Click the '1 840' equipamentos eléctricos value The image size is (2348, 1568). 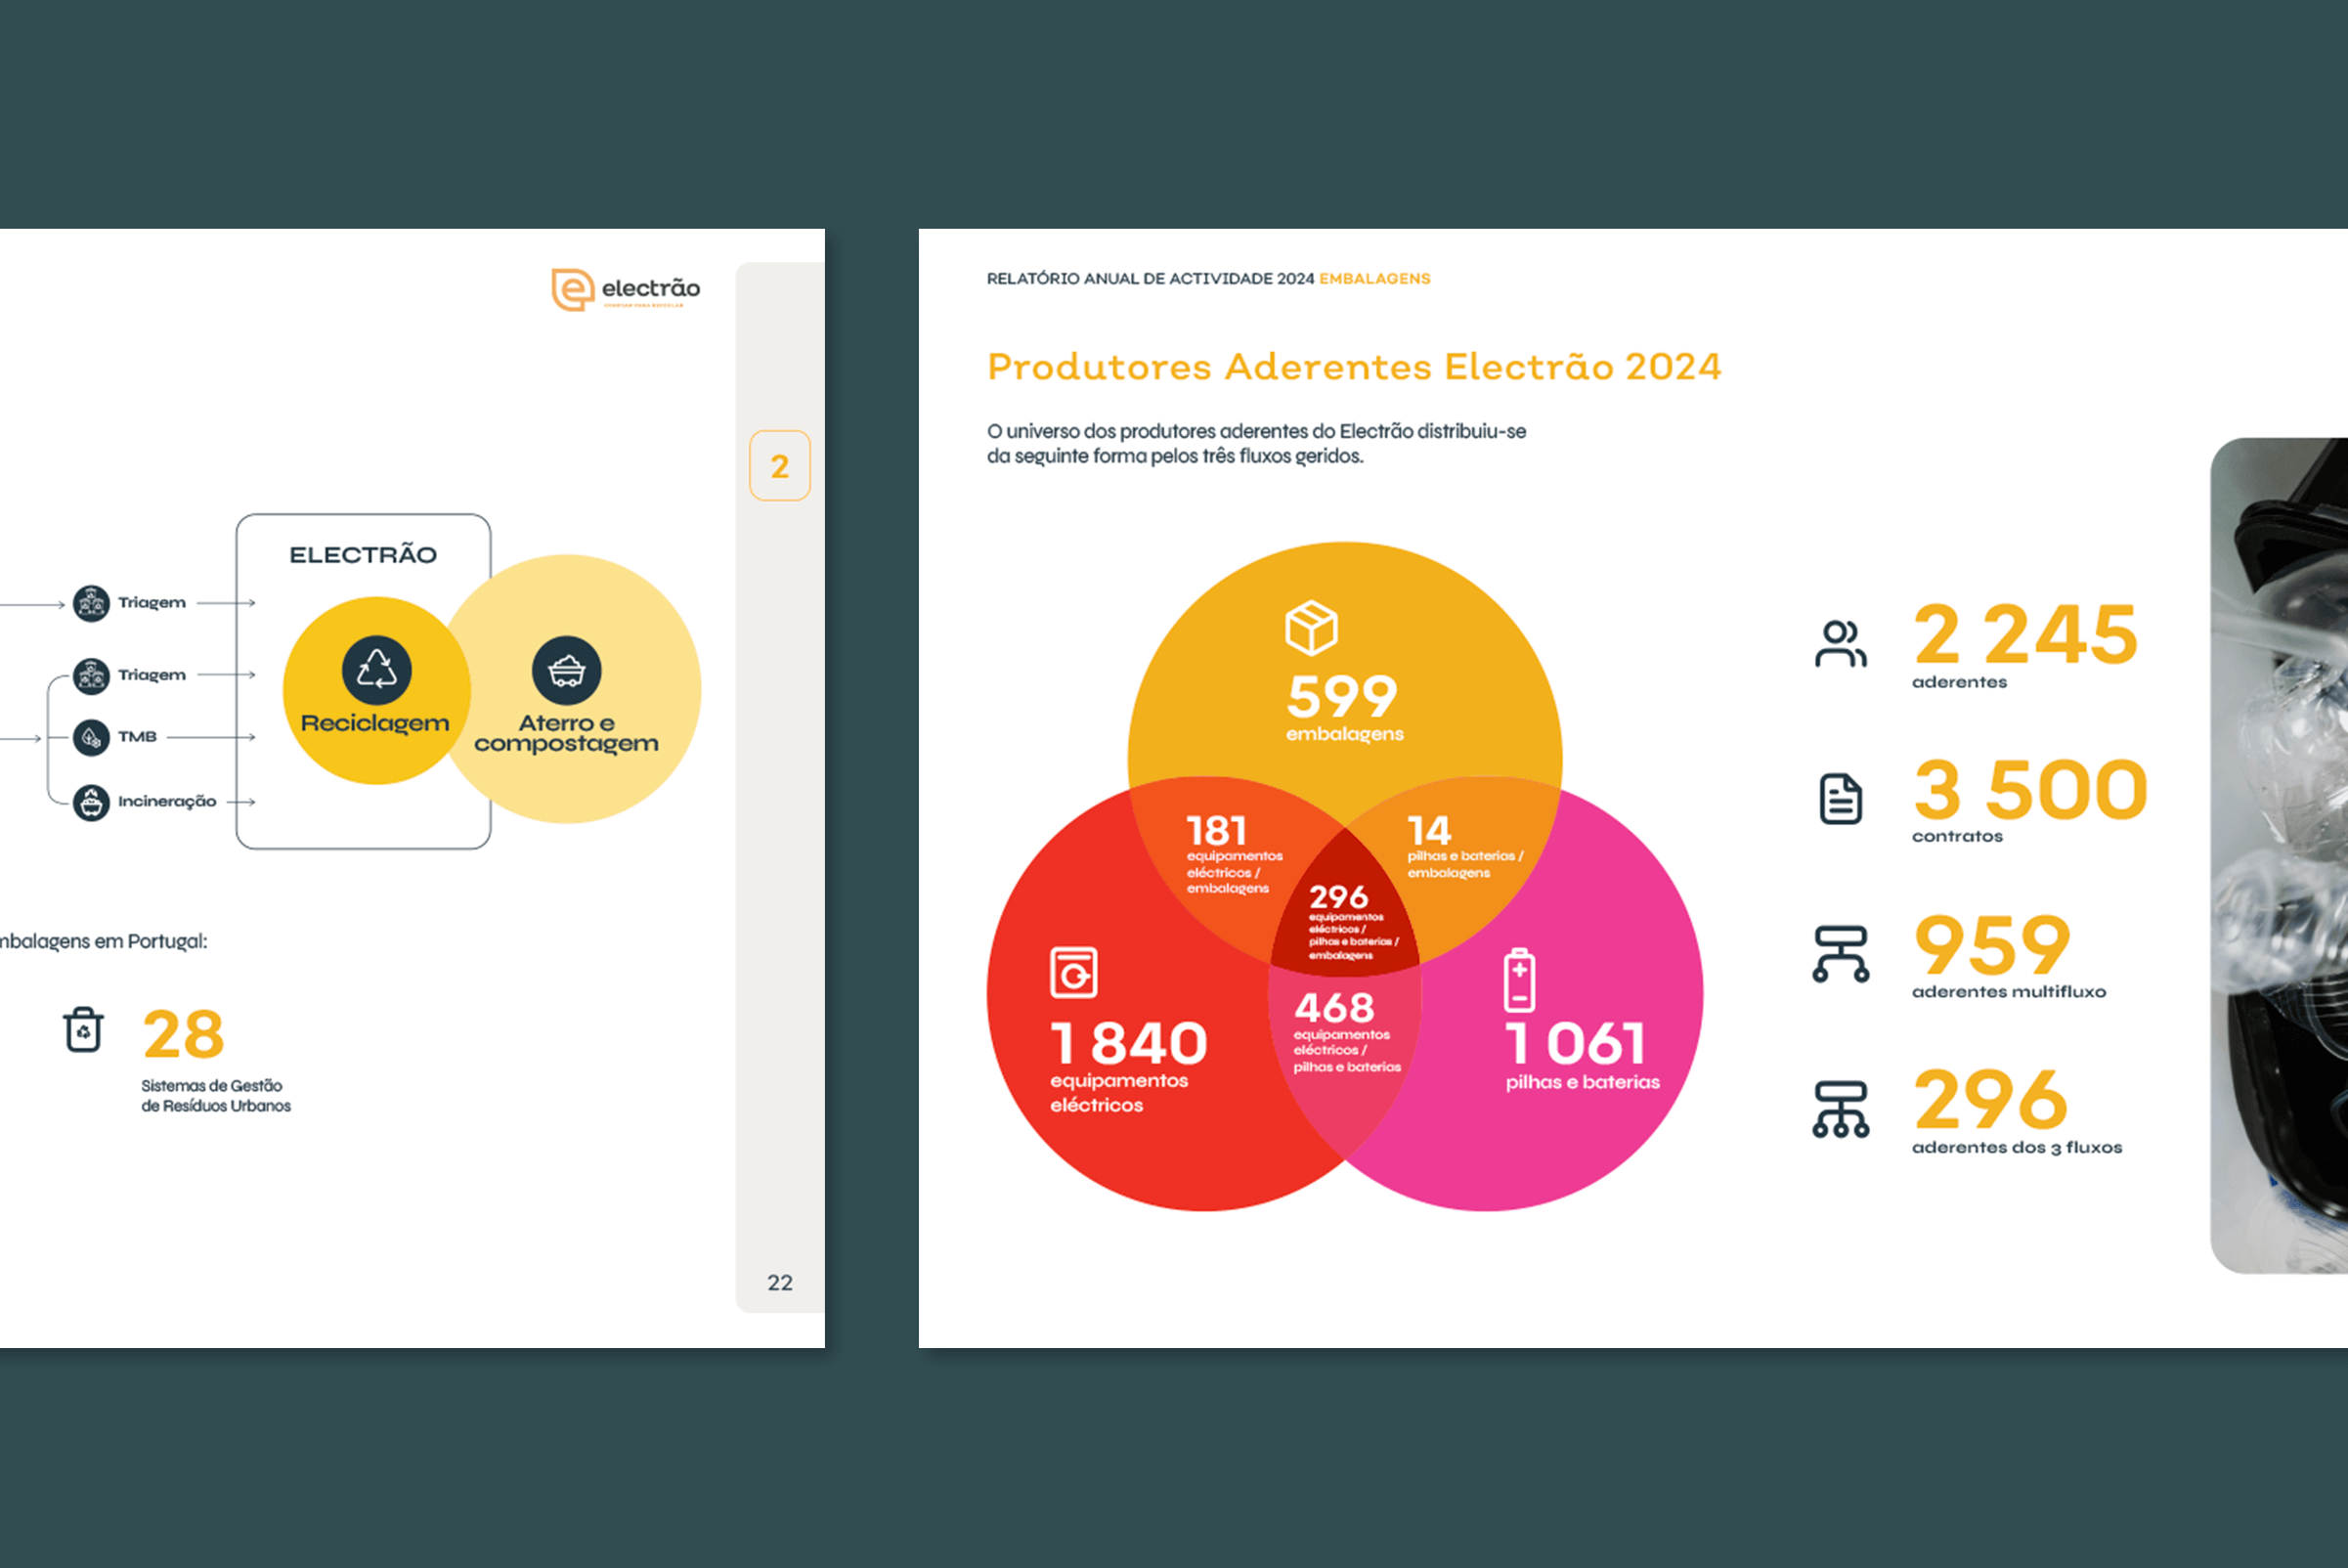click(x=1129, y=1044)
